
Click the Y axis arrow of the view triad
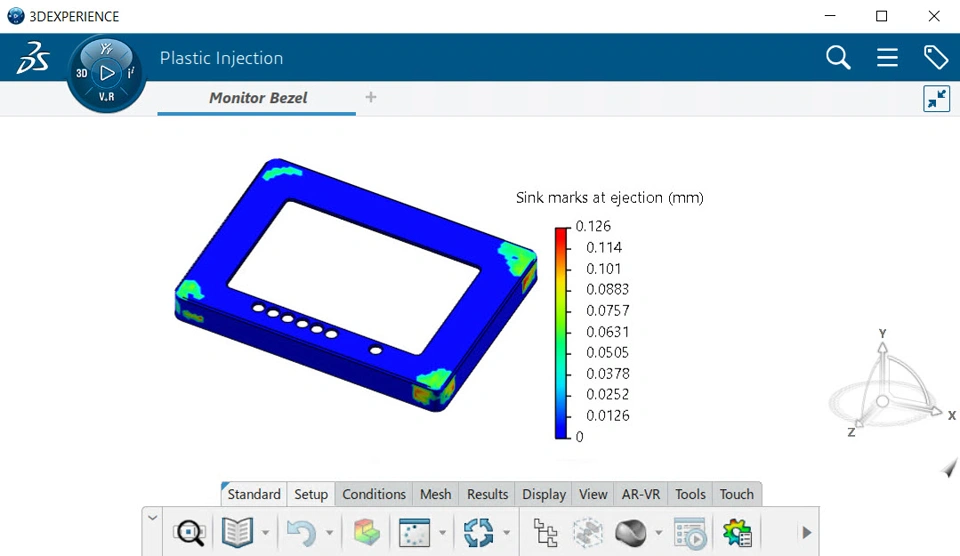click(882, 347)
